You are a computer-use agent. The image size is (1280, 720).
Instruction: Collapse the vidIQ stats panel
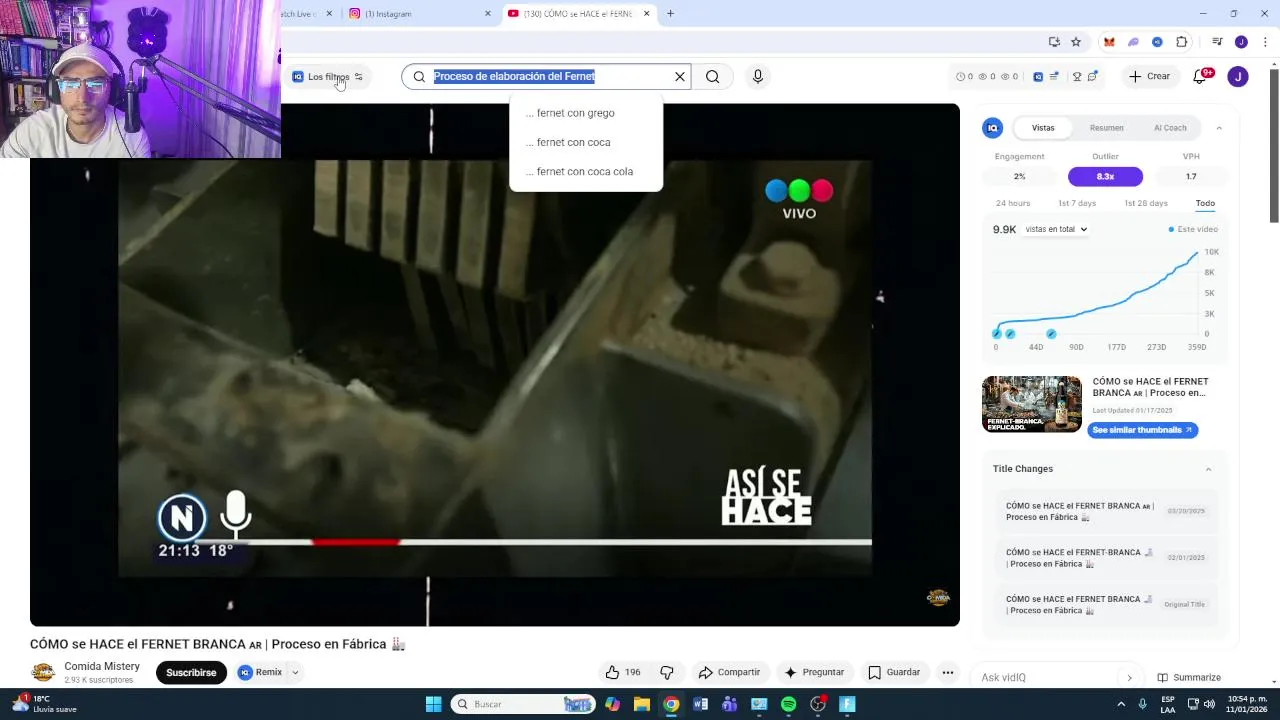(x=1219, y=128)
